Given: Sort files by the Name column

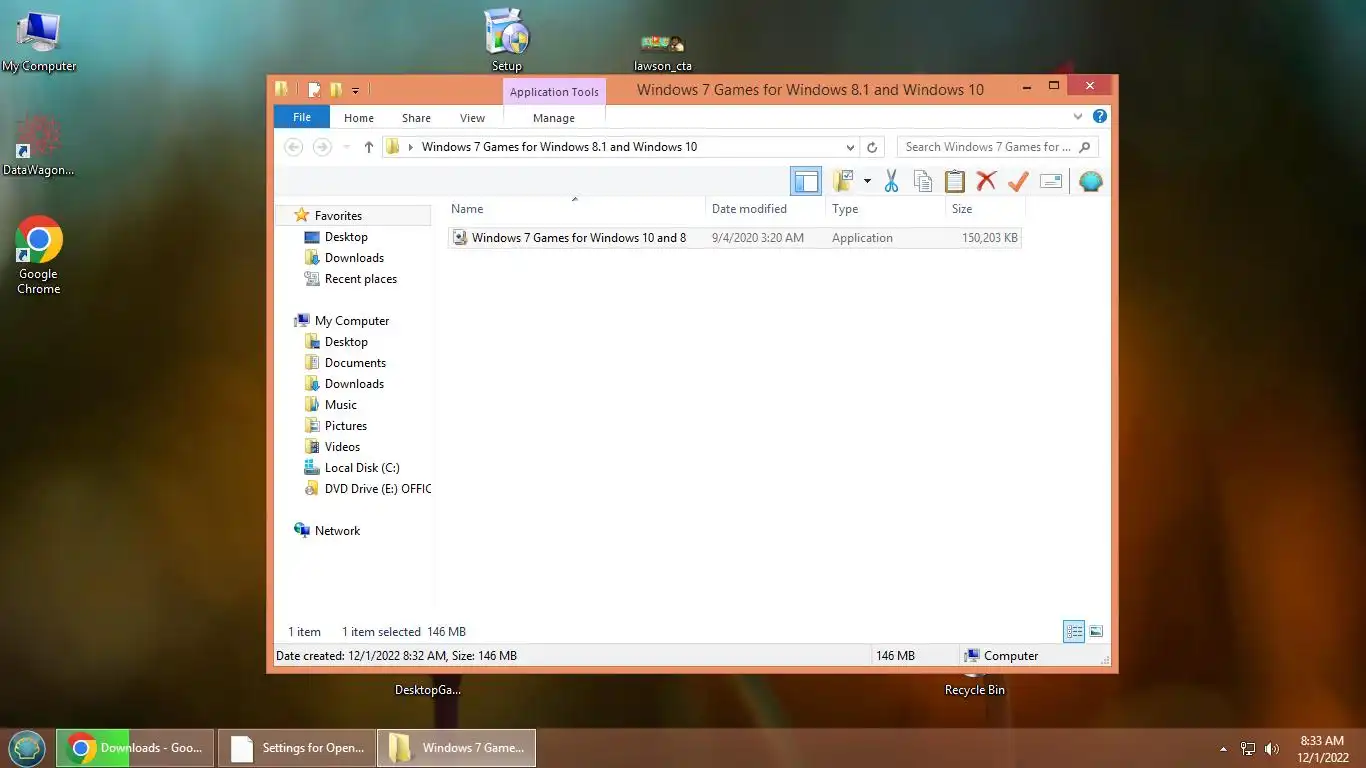Looking at the screenshot, I should [x=576, y=209].
